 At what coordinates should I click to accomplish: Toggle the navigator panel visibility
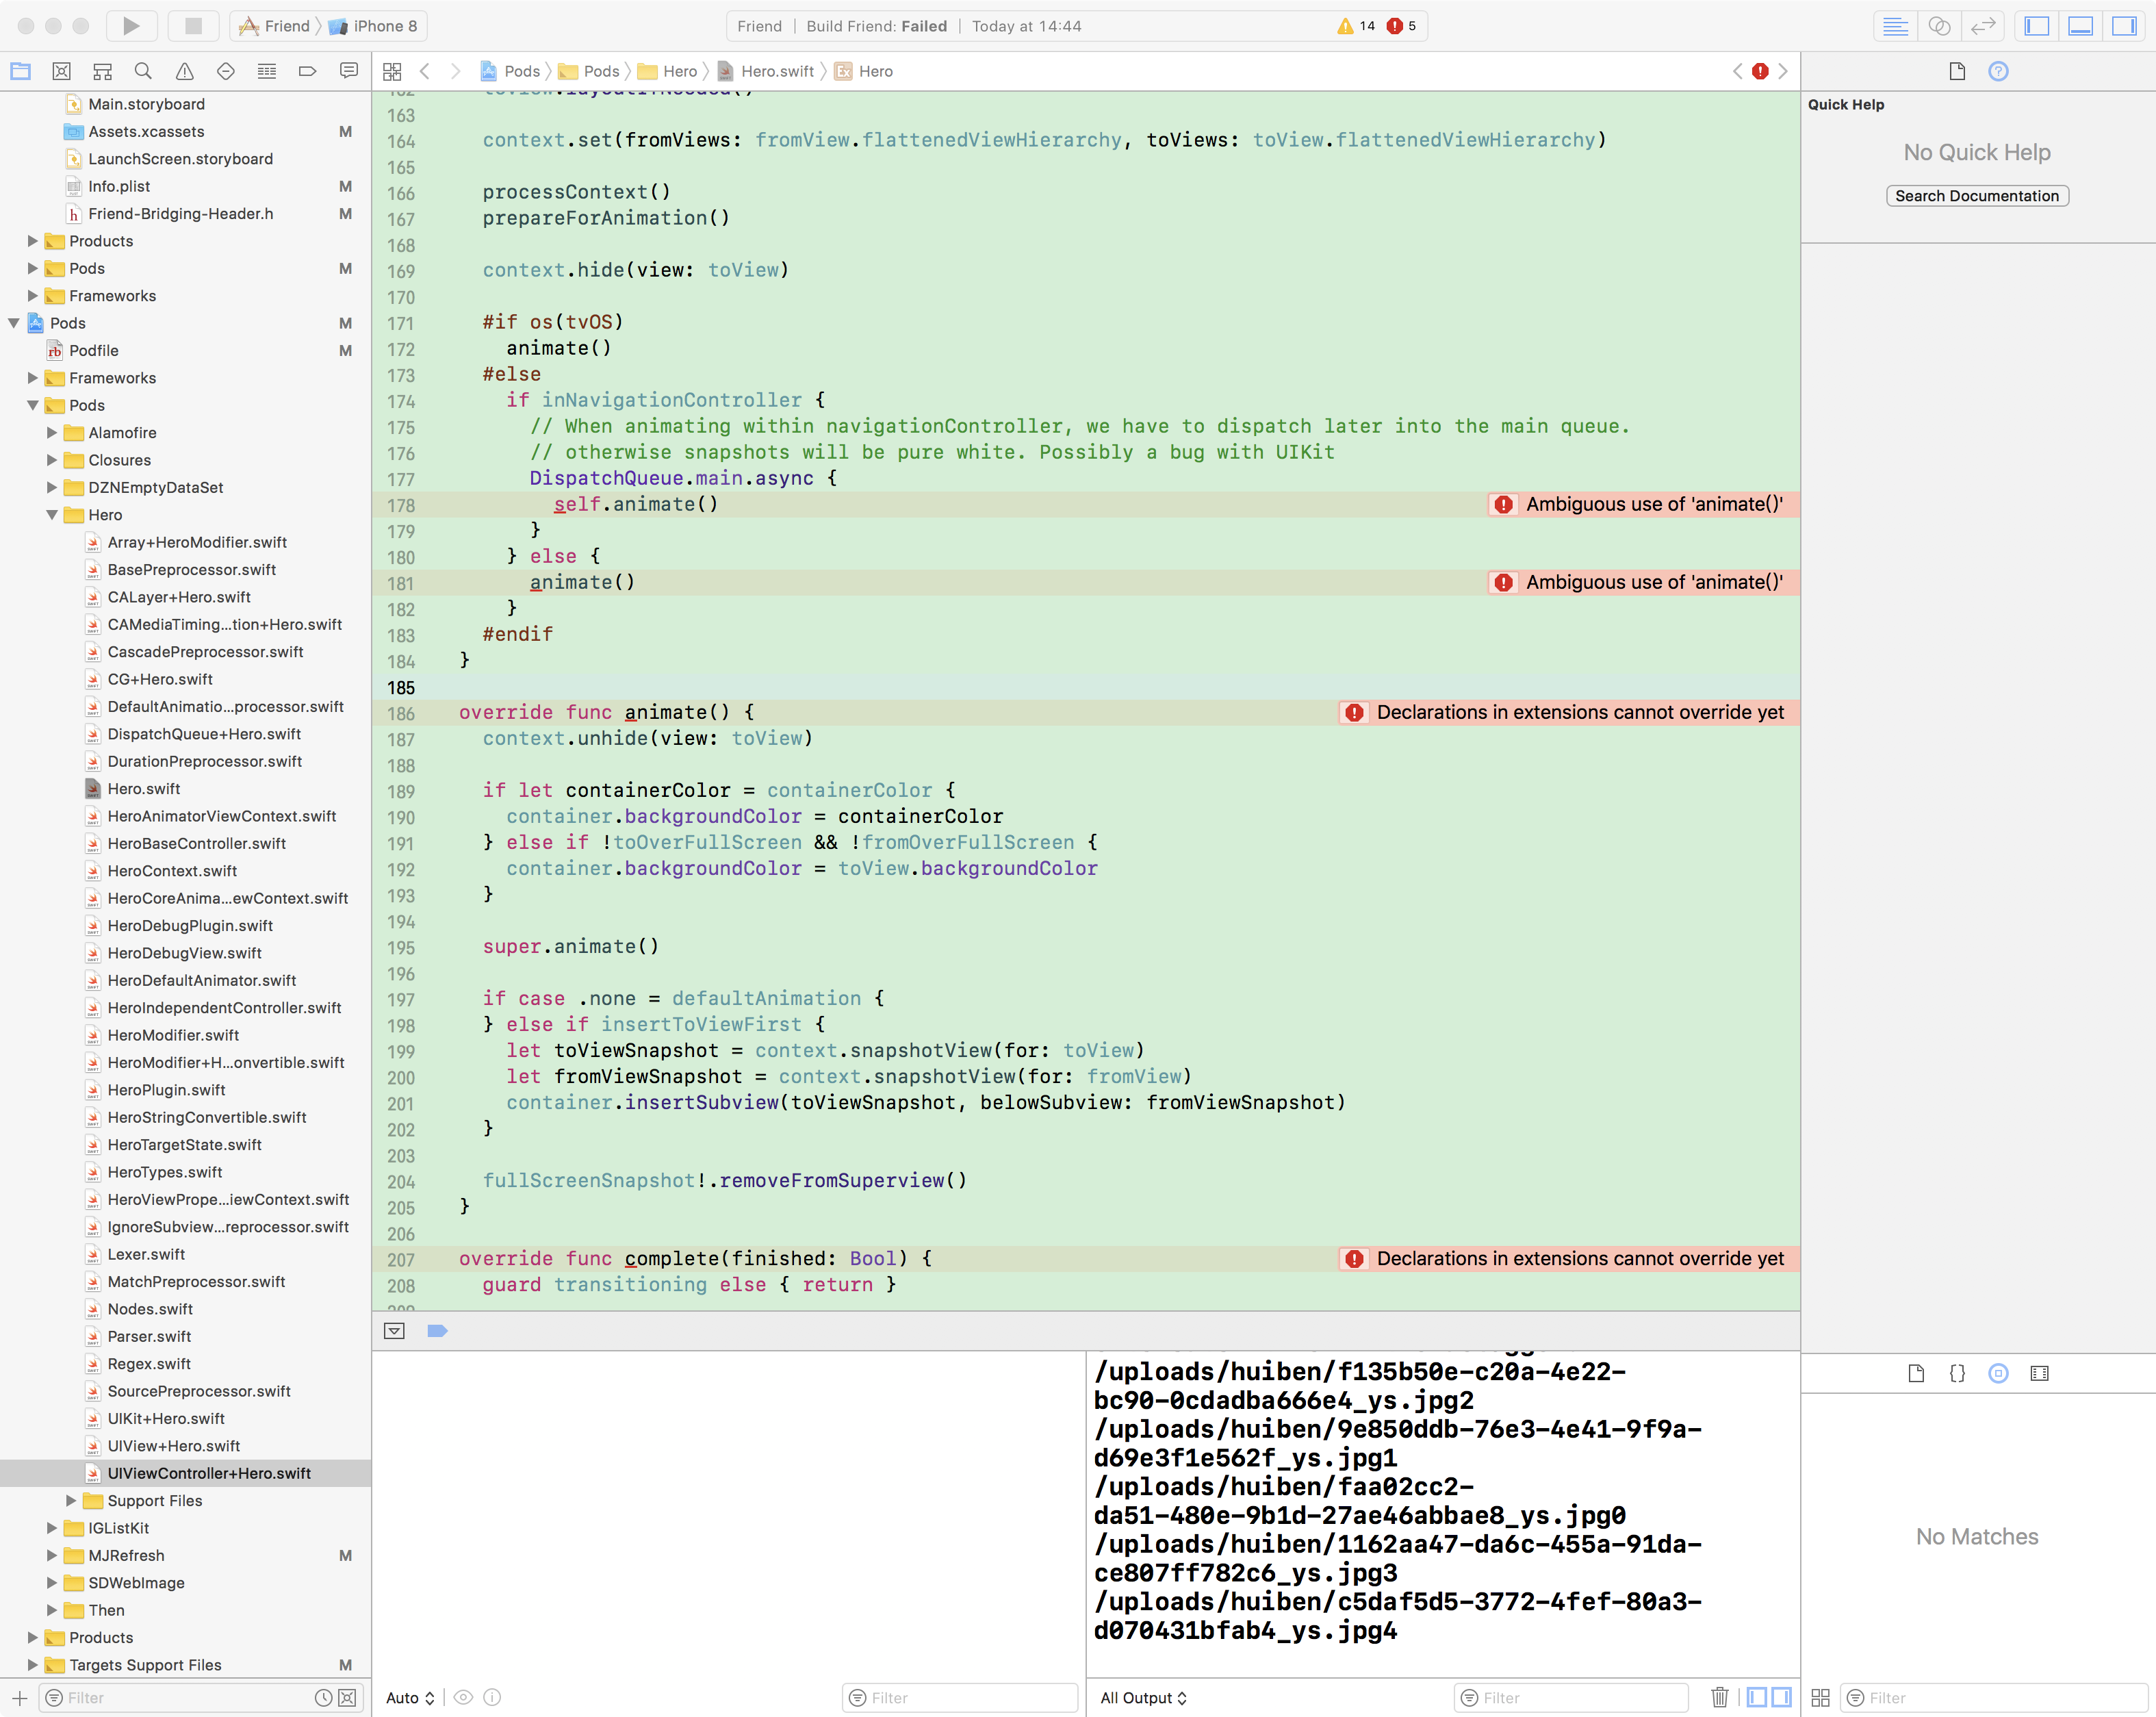(x=2037, y=26)
